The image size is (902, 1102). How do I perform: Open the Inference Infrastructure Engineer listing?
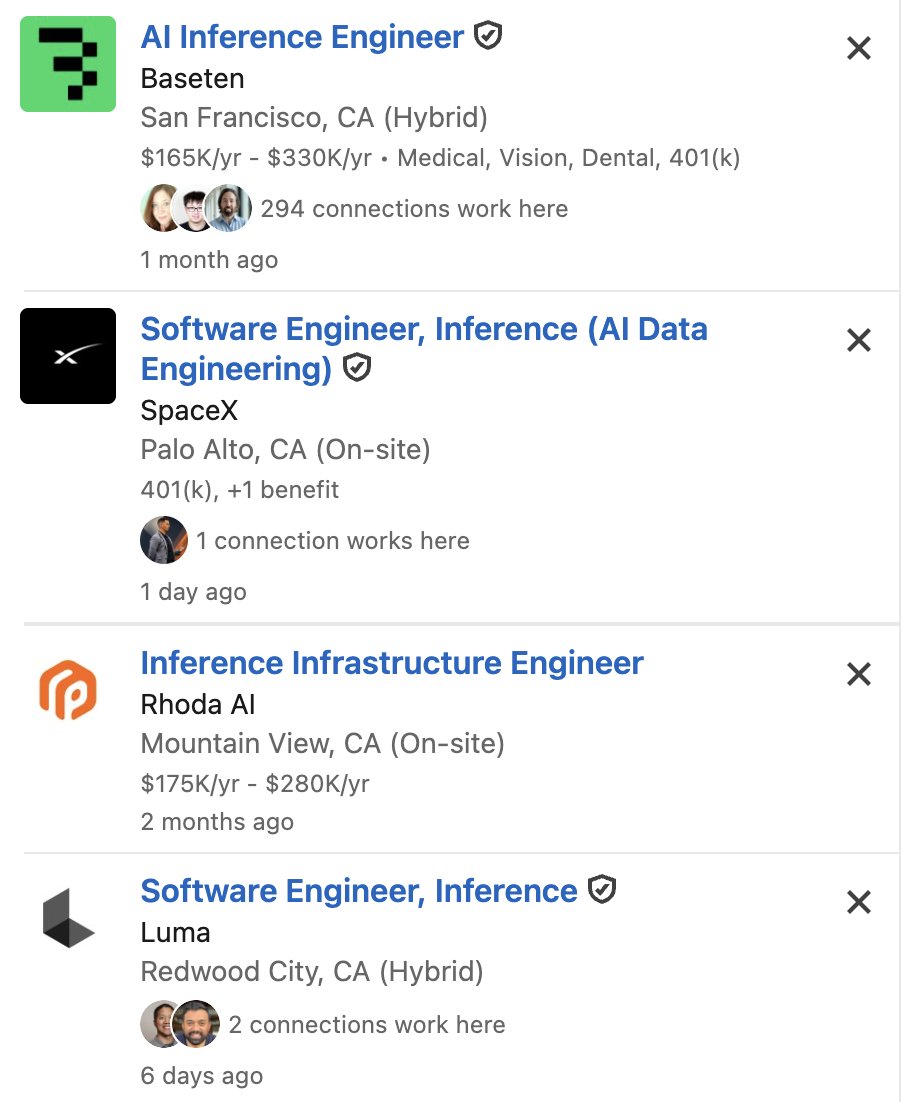coord(392,663)
